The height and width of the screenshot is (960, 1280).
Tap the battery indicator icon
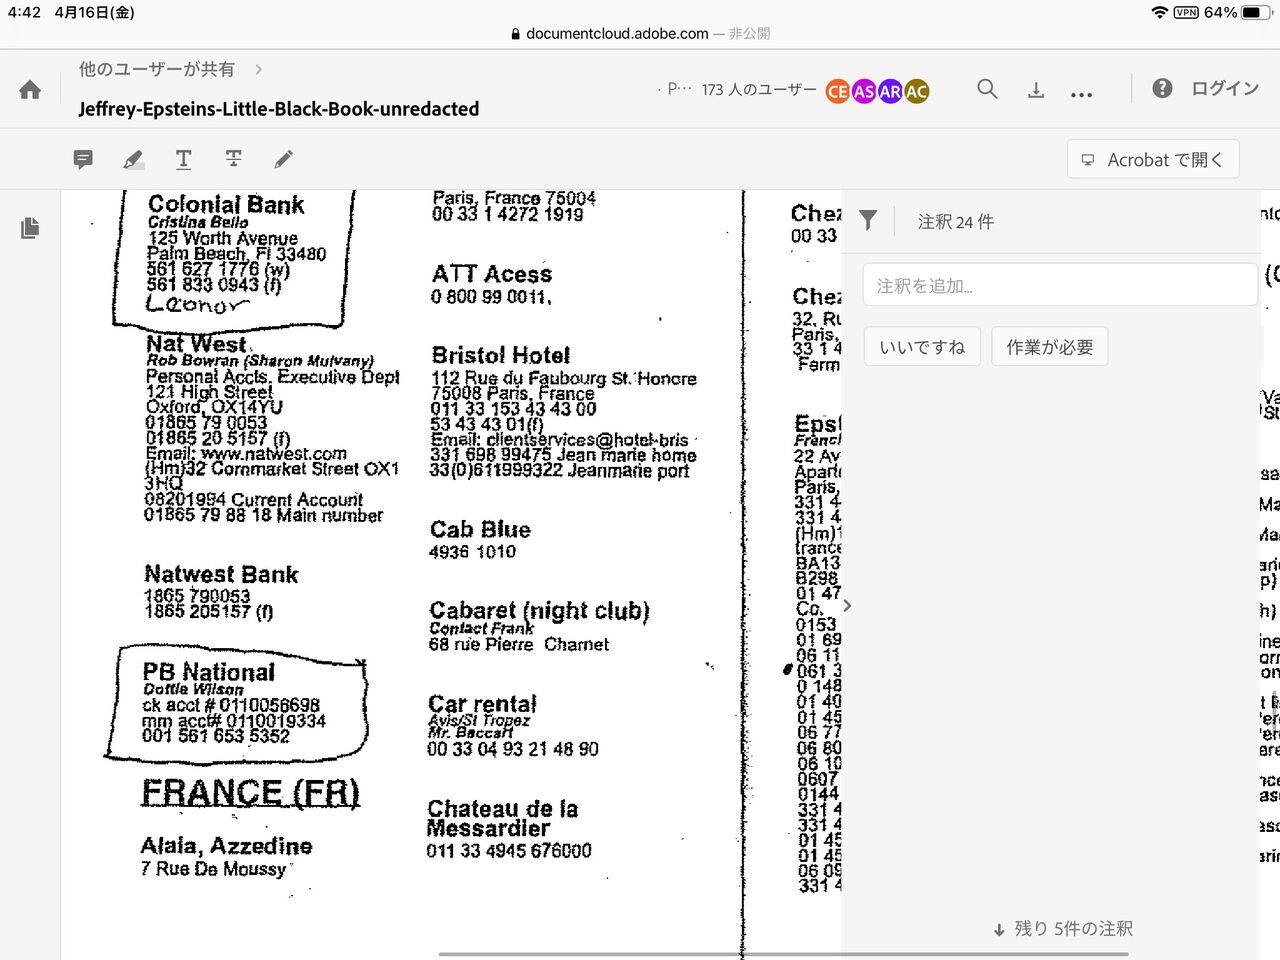[x=1256, y=12]
